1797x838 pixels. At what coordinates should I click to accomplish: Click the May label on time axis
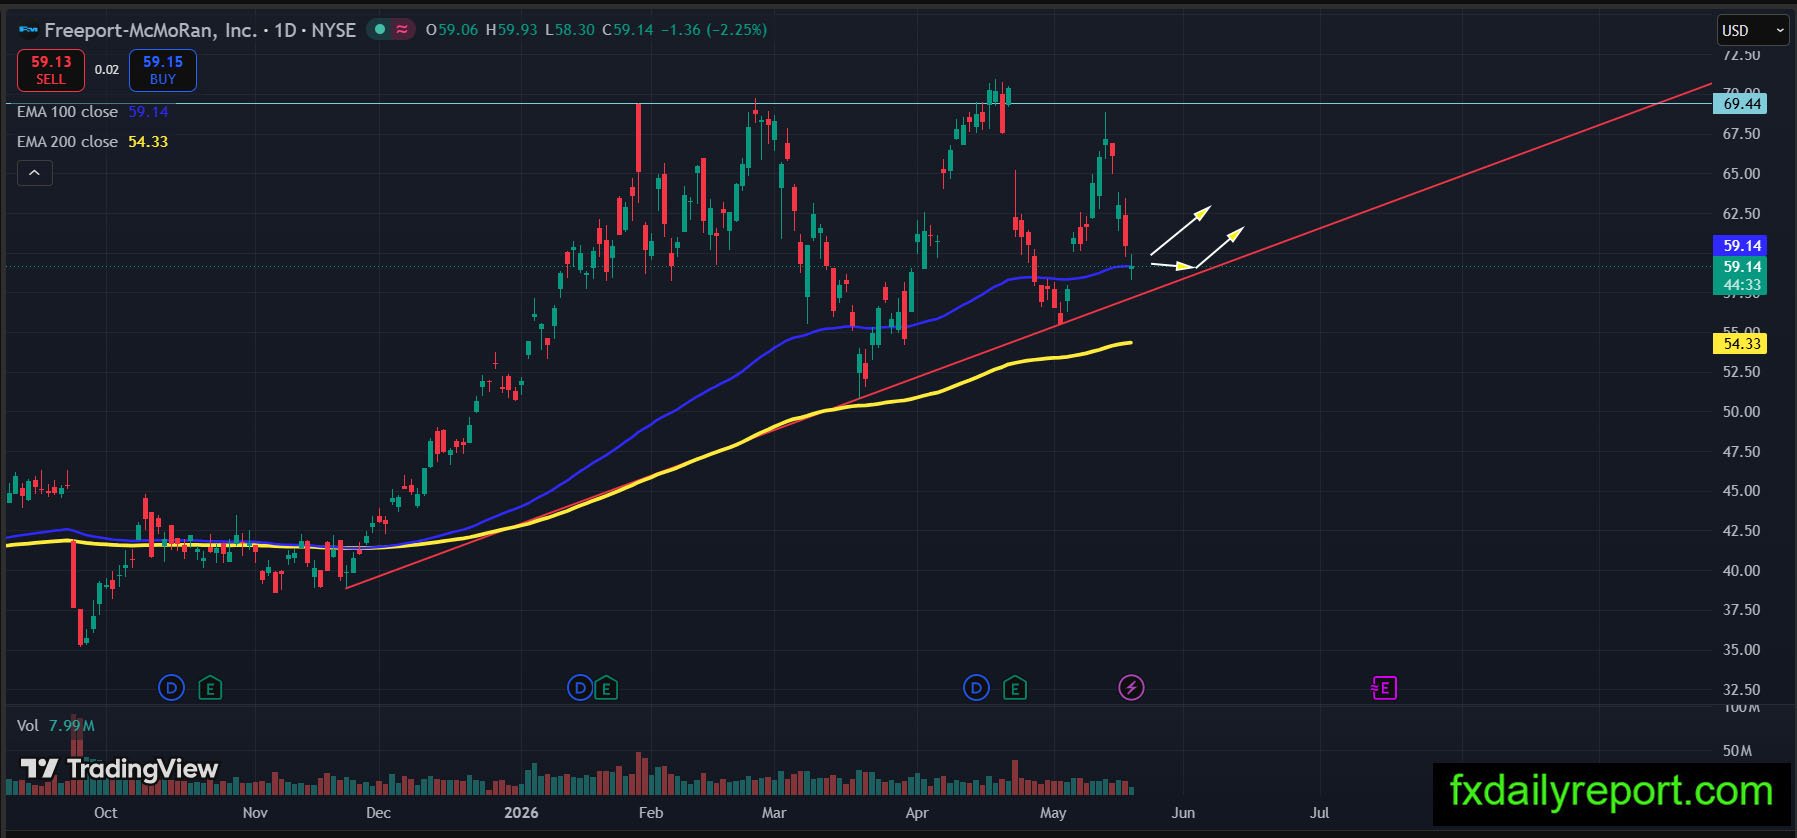[1053, 813]
